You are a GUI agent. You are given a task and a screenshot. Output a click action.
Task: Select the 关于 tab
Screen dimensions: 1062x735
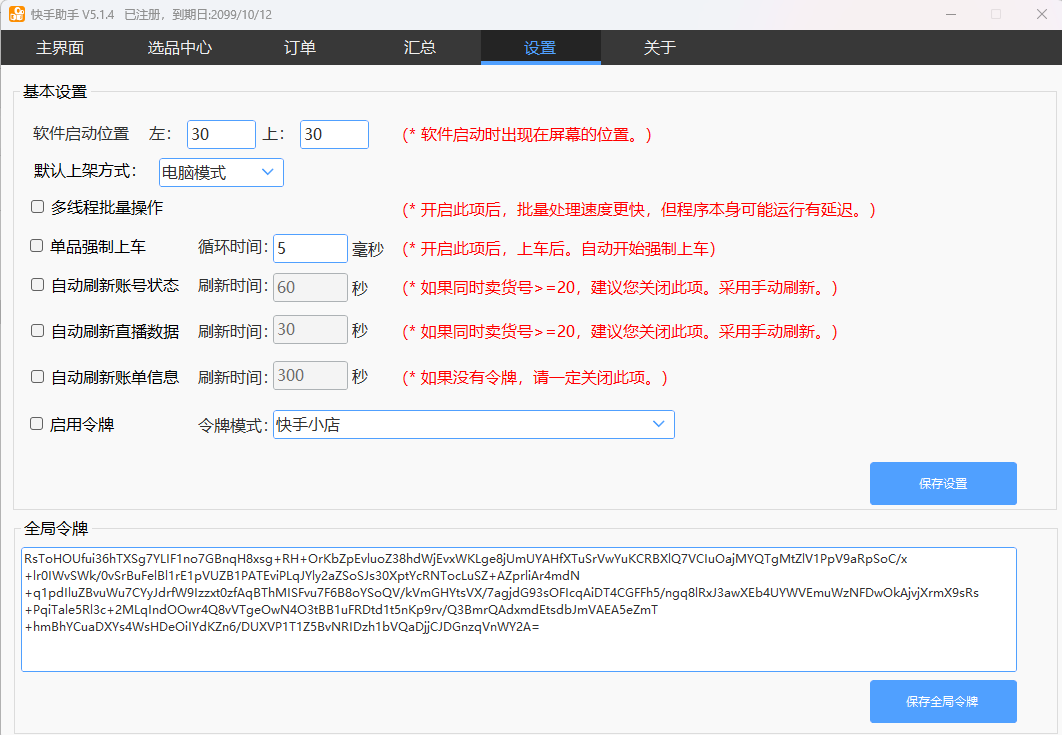click(x=660, y=47)
